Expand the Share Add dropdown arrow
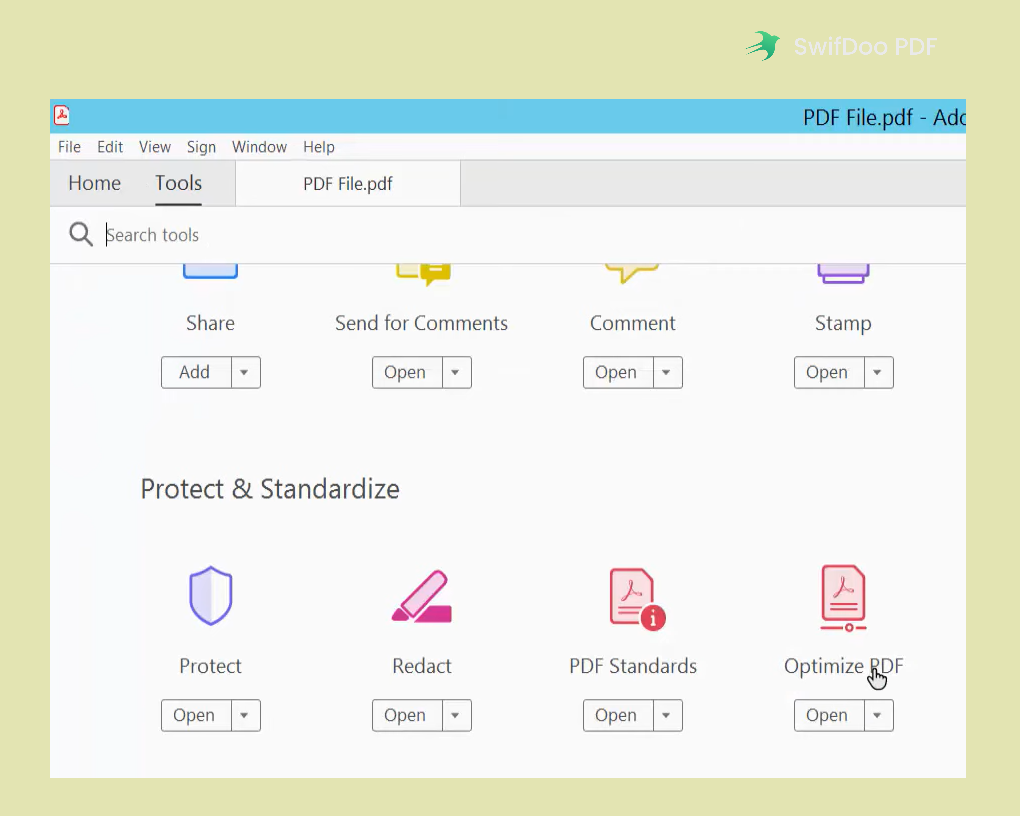 pyautogui.click(x=245, y=372)
